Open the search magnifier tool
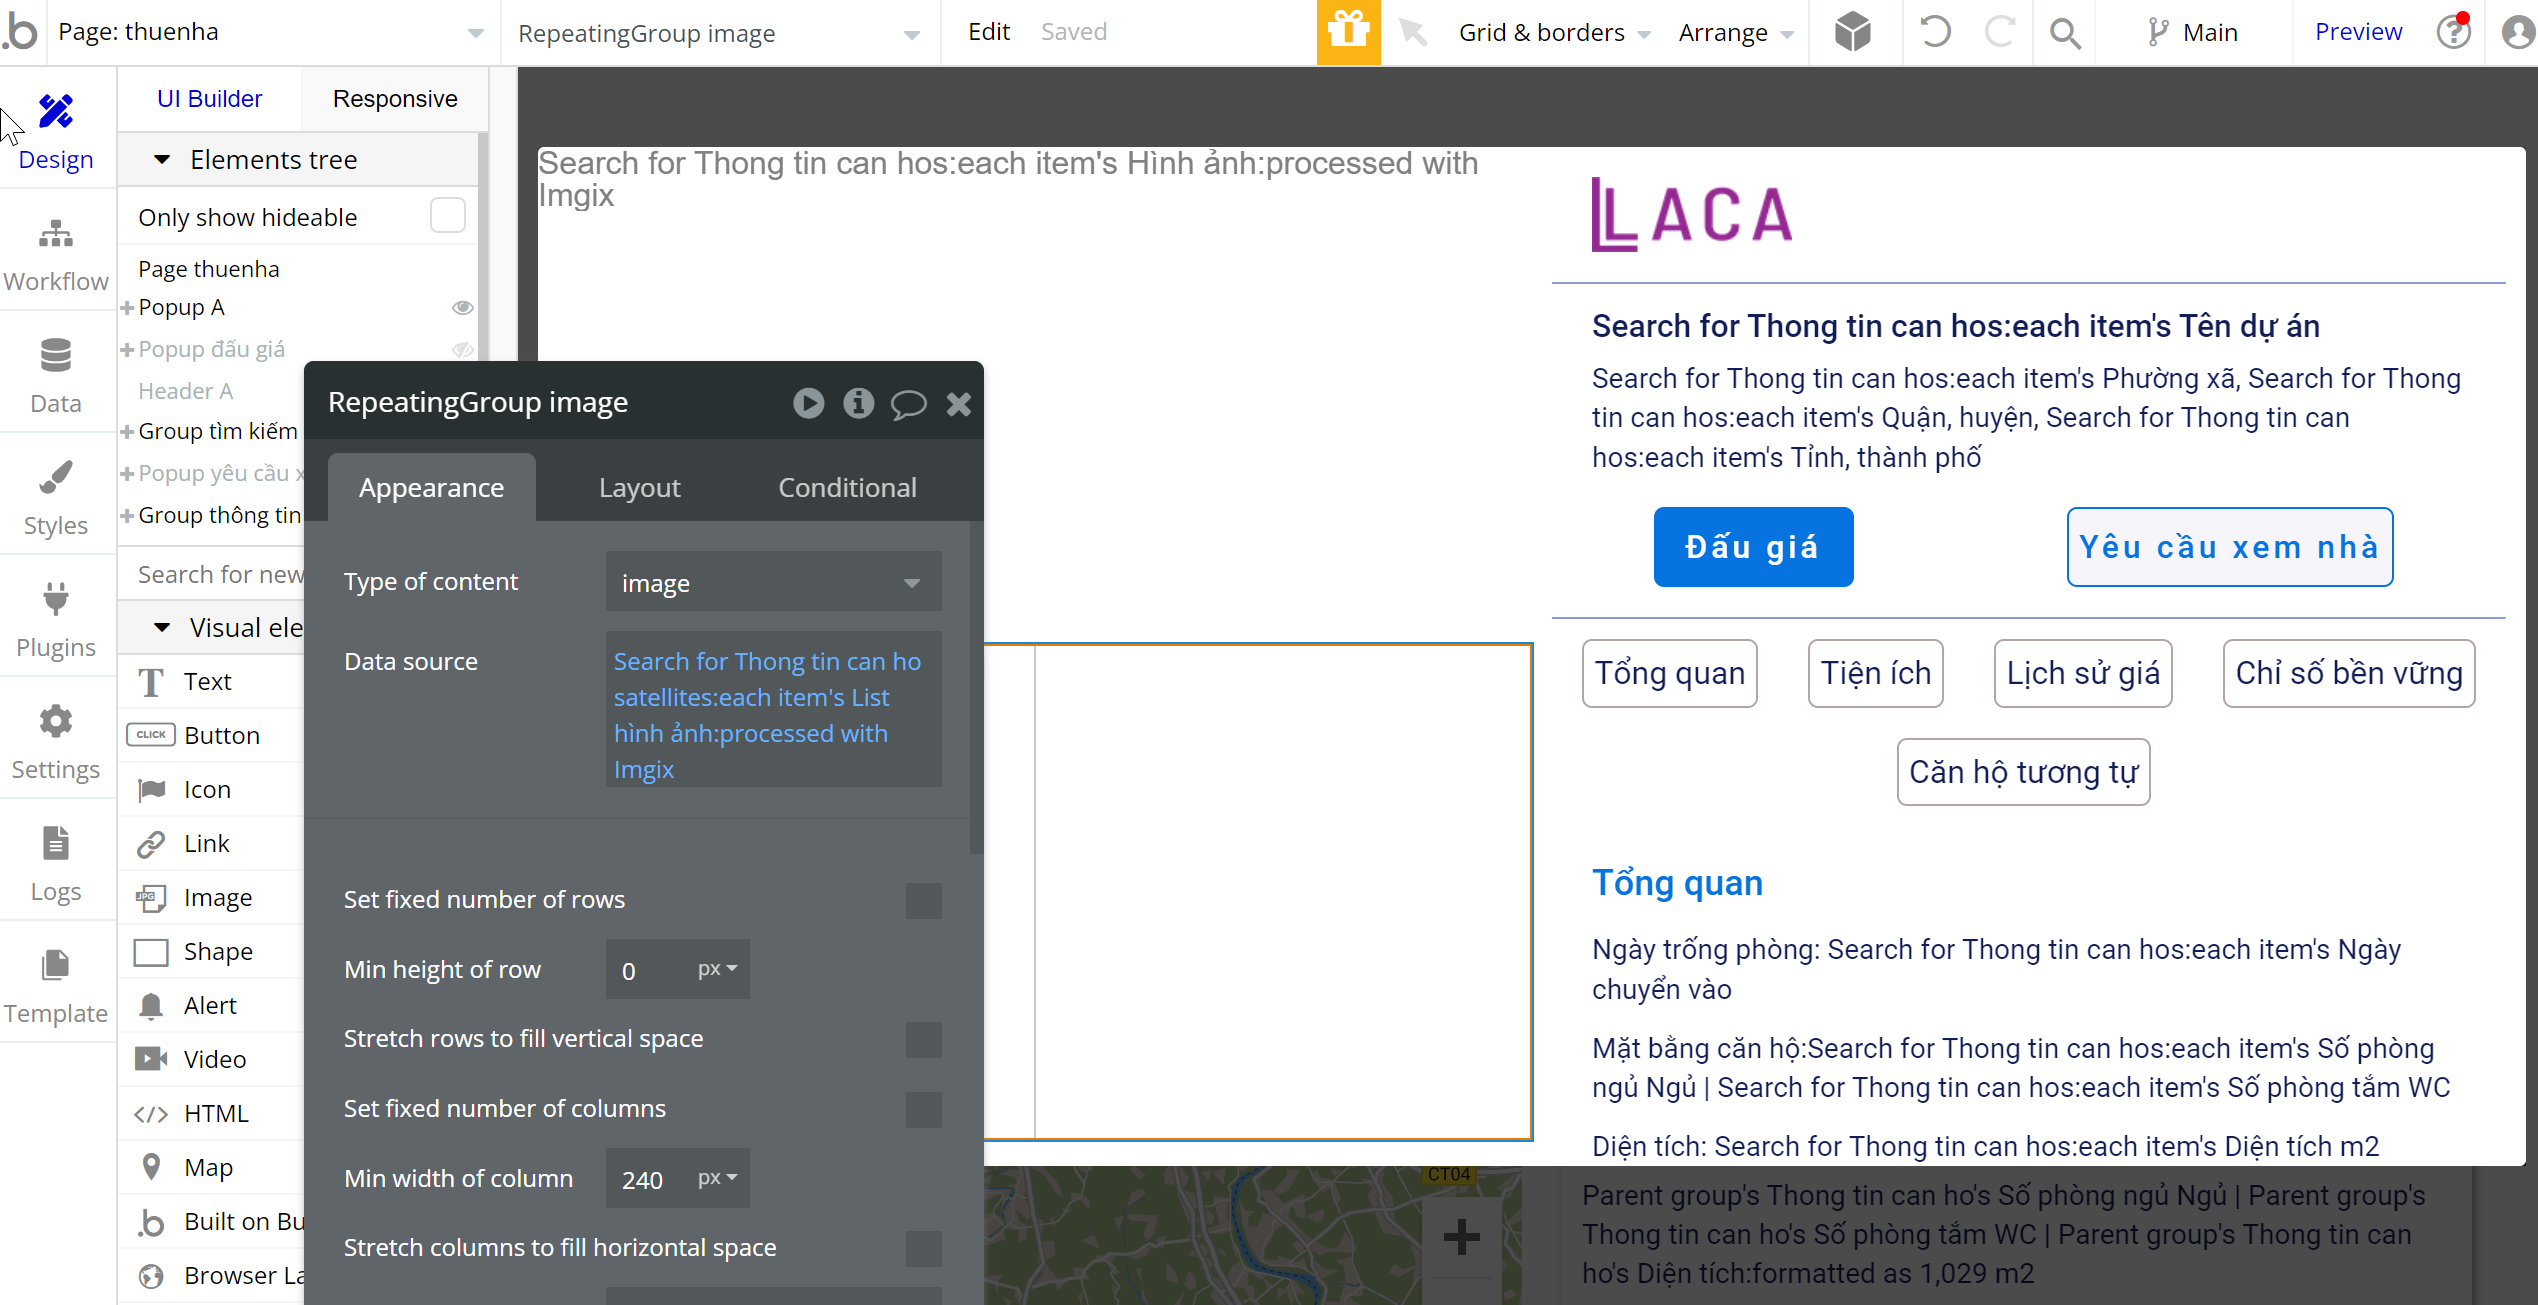The height and width of the screenshot is (1305, 2538). tap(2065, 33)
